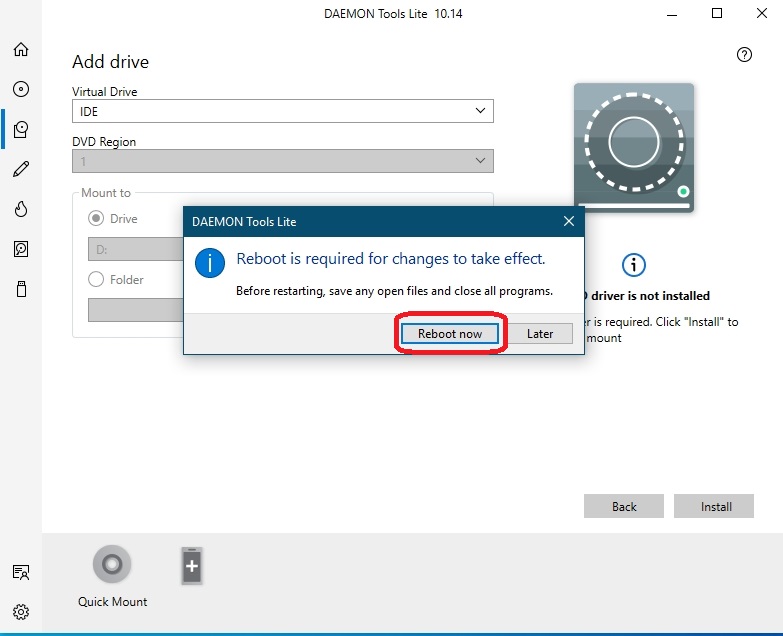Click the info icon above driver message
Viewport: 783px width, 636px height.
pyautogui.click(x=634, y=265)
